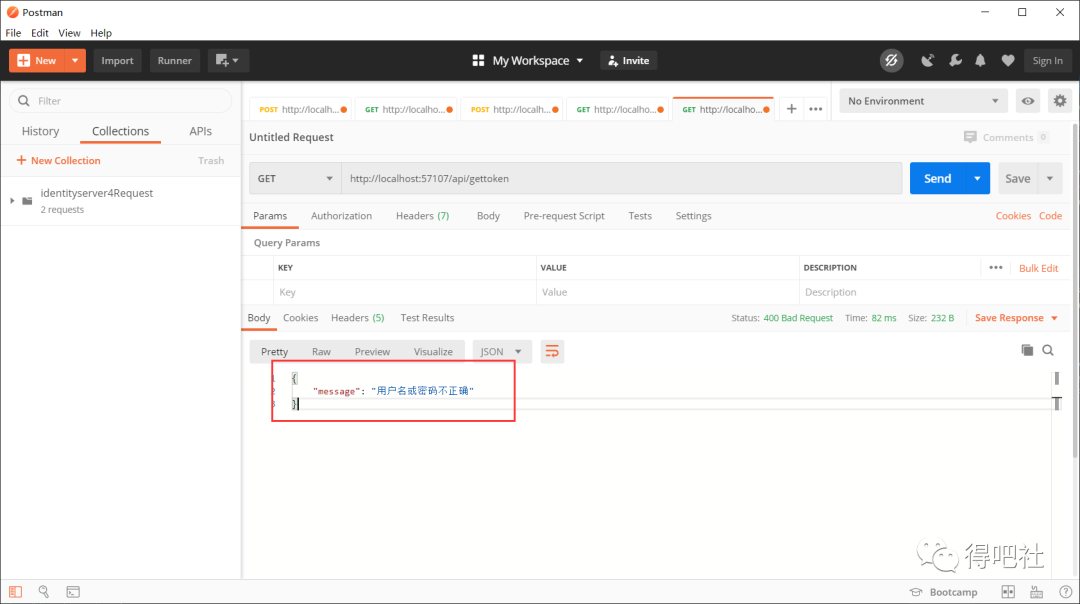This screenshot has height=604, width=1080.
Task: Open the GET method dropdown
Action: point(295,178)
